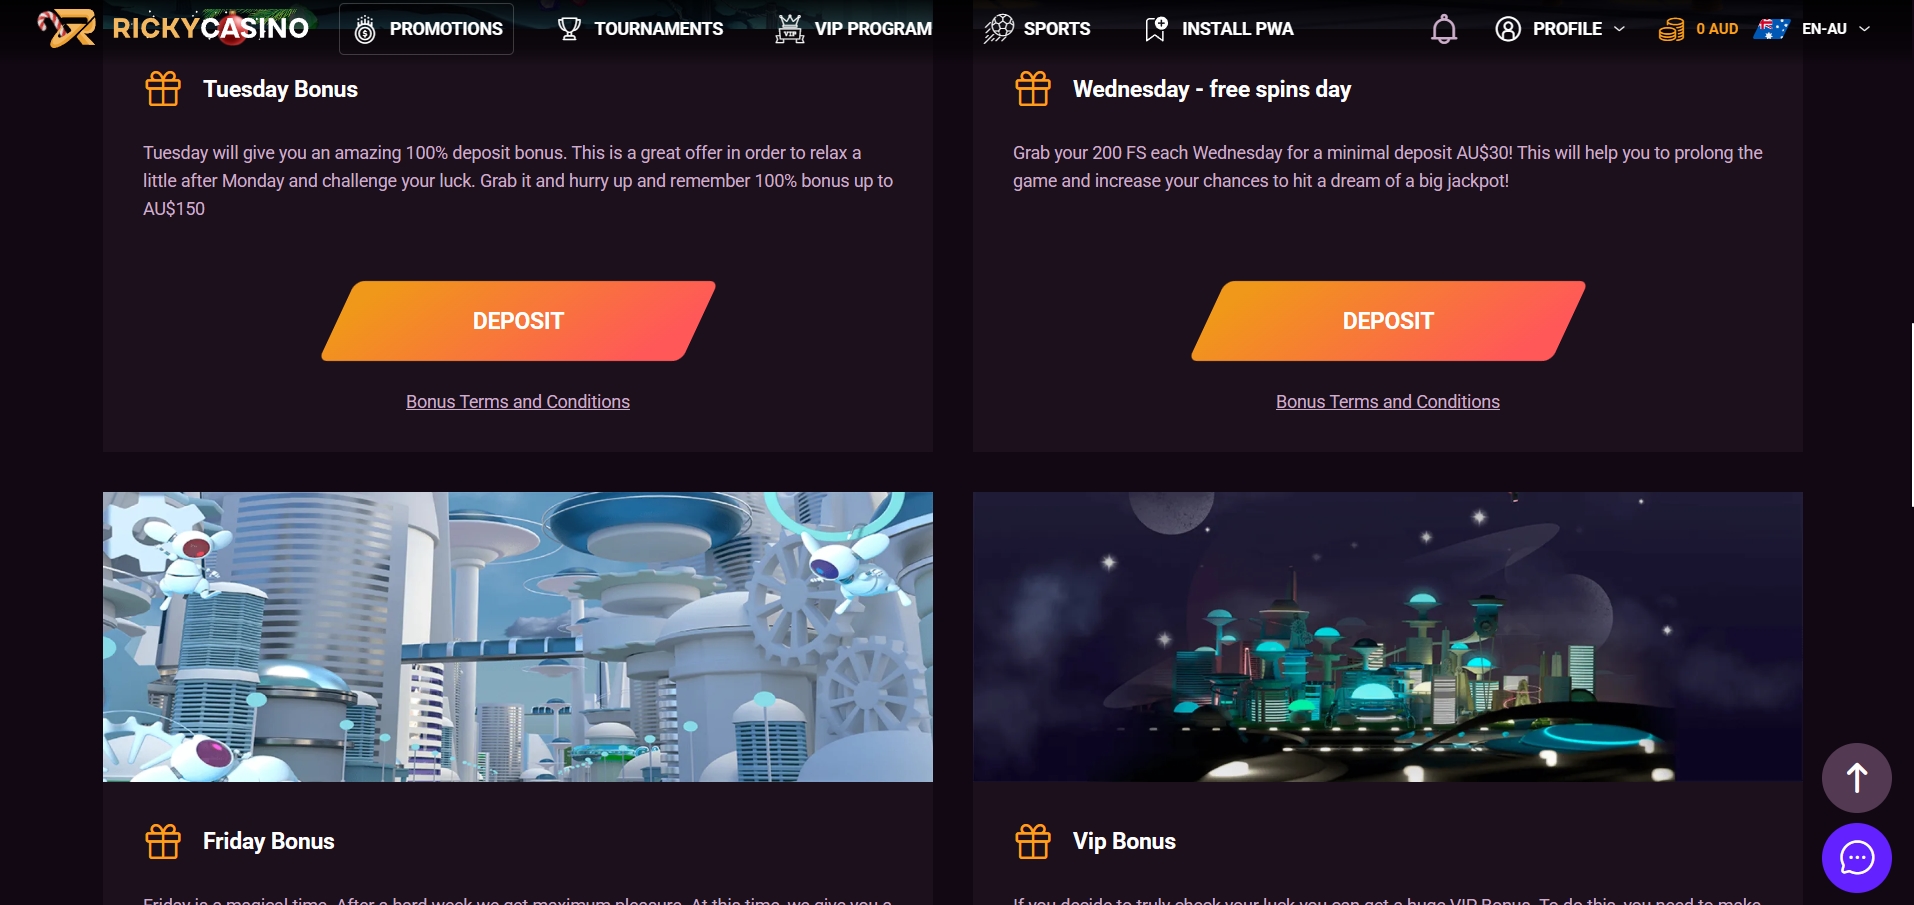Click Deposit under Tuesday Bonus
1914x905 pixels.
point(518,321)
